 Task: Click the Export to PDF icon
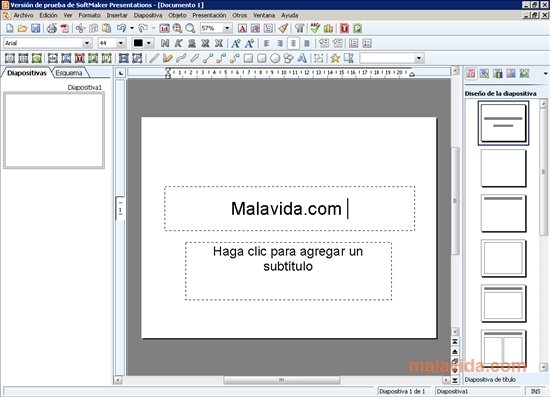(65, 28)
